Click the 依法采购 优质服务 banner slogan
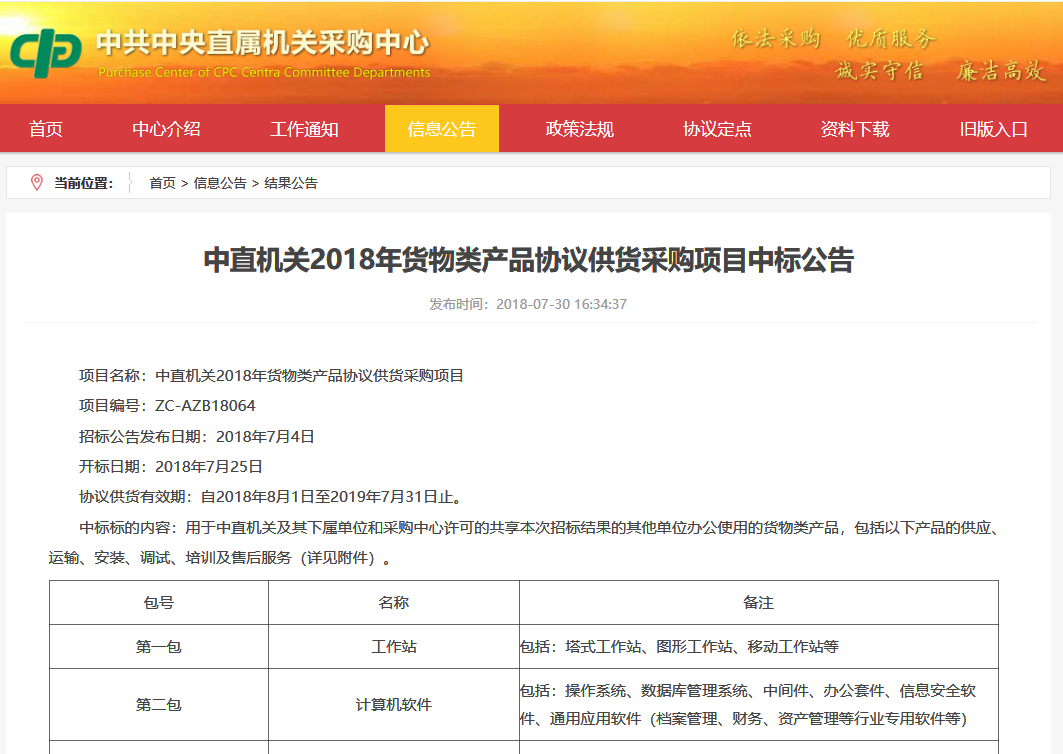 (x=833, y=39)
